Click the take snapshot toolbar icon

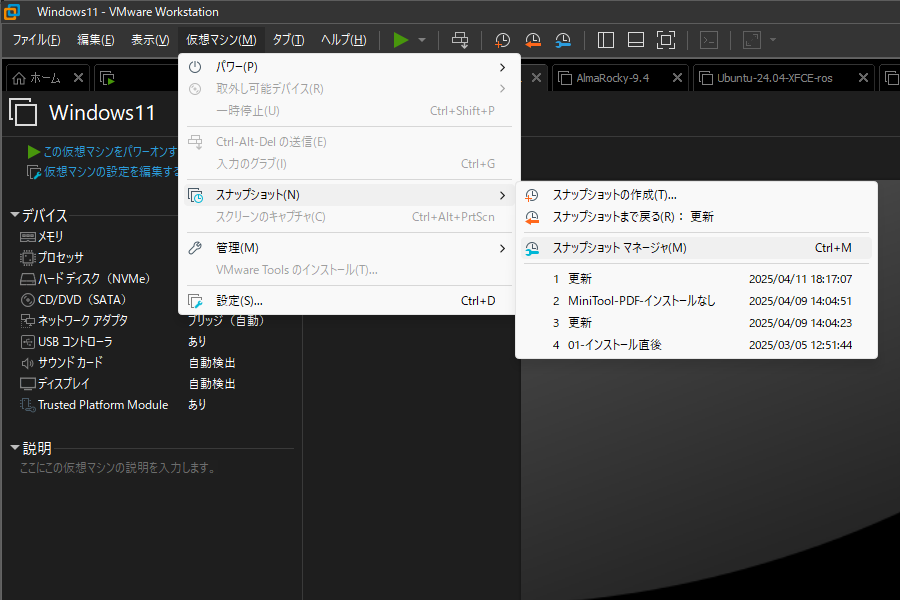tap(502, 40)
